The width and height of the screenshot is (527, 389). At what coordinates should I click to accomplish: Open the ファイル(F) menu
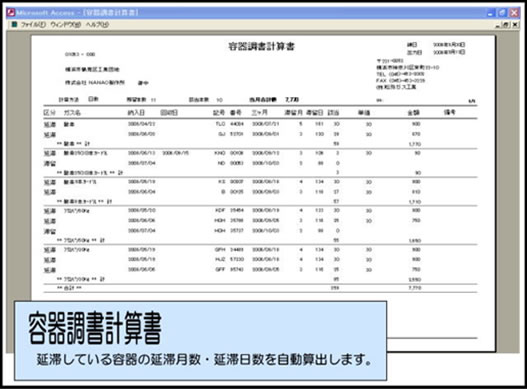(33, 25)
